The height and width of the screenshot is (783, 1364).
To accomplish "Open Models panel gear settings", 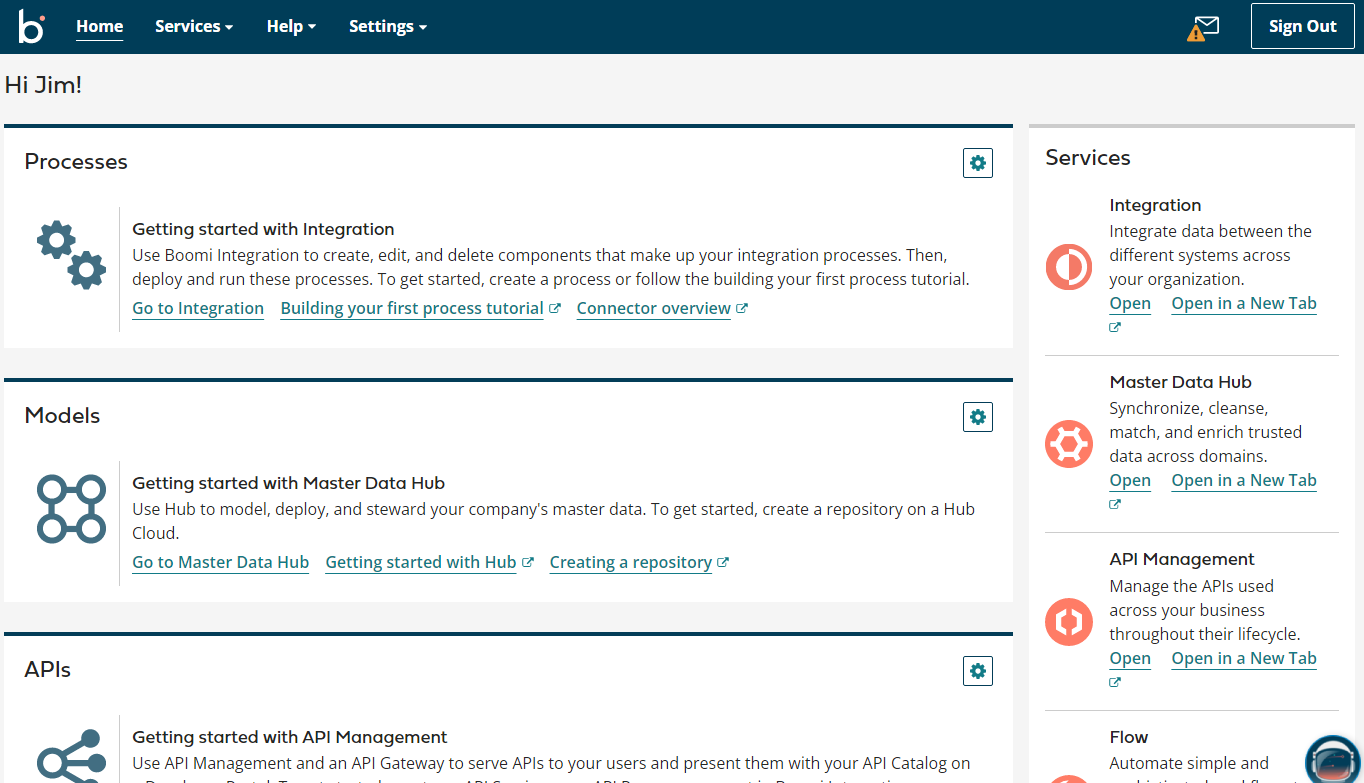I will 978,417.
